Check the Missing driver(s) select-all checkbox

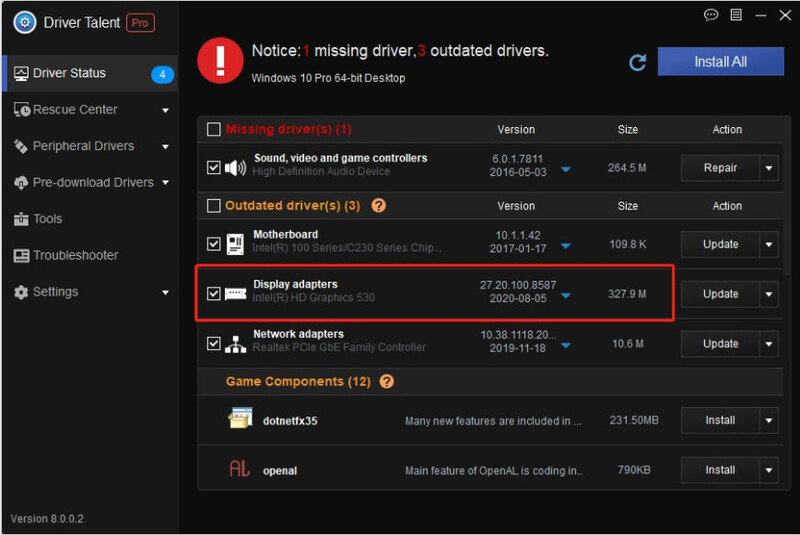click(x=214, y=129)
